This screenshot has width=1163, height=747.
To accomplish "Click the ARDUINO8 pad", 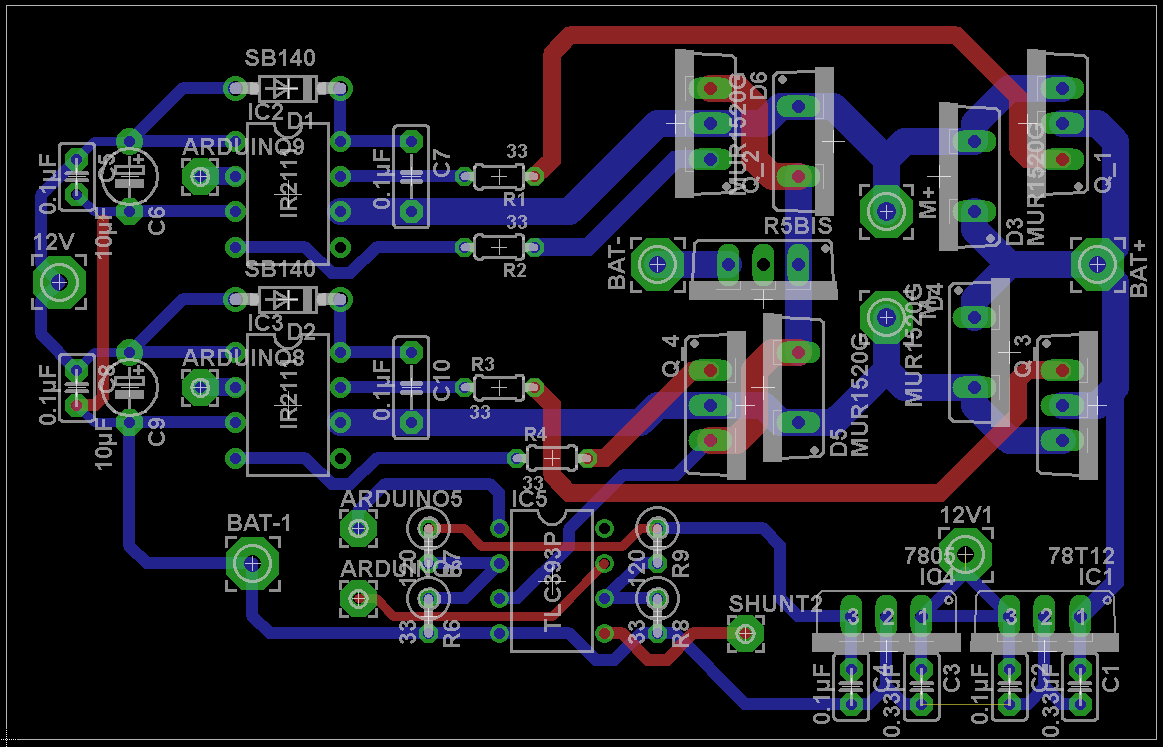I will tap(200, 386).
